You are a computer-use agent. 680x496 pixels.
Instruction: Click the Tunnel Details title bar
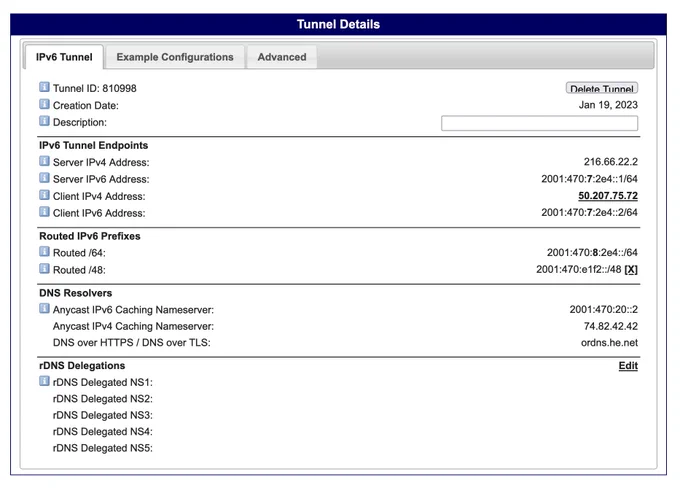pos(338,24)
